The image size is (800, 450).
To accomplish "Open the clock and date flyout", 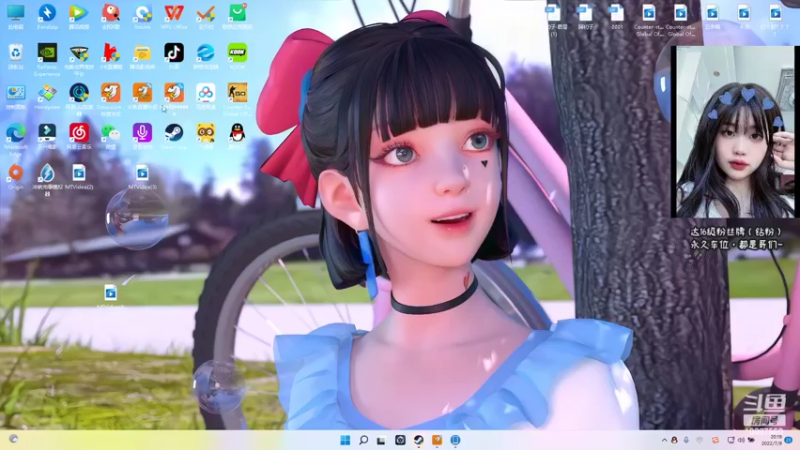I will click(x=771, y=440).
